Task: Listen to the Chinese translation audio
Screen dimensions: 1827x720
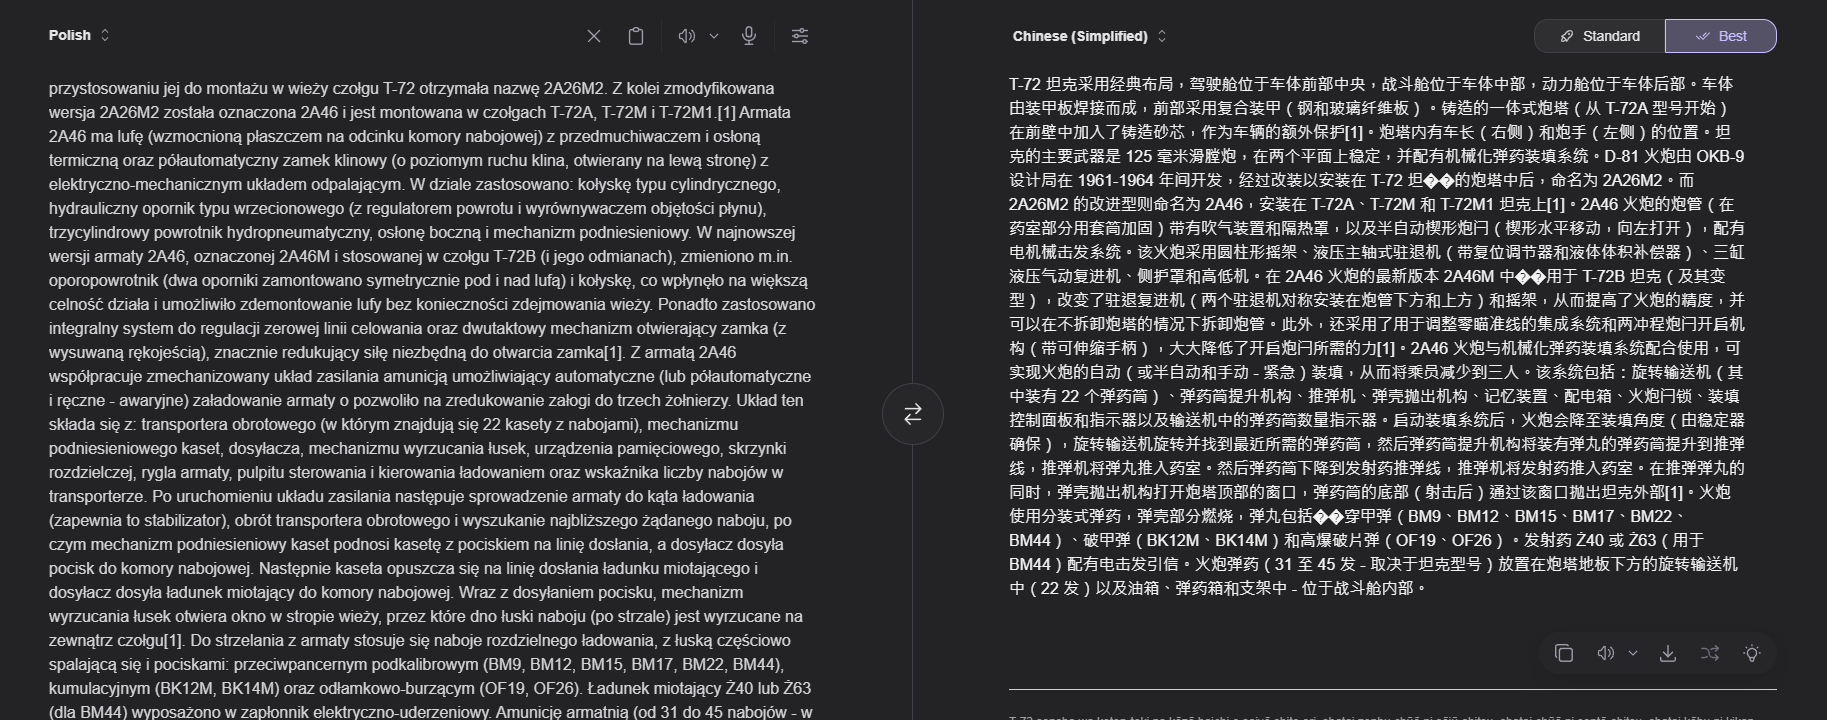Action: (1605, 653)
